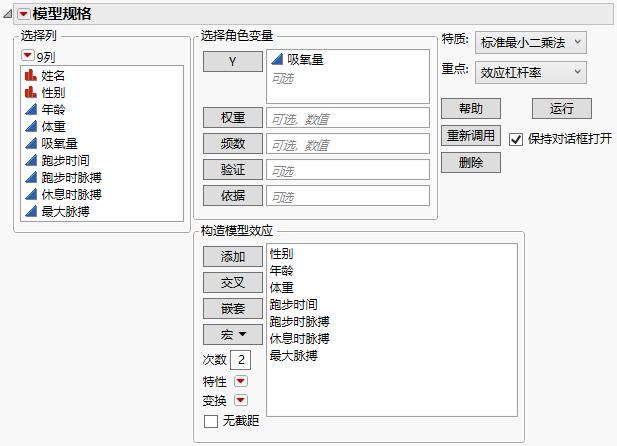Click the nominal icon next to 姓名

[x=31, y=75]
